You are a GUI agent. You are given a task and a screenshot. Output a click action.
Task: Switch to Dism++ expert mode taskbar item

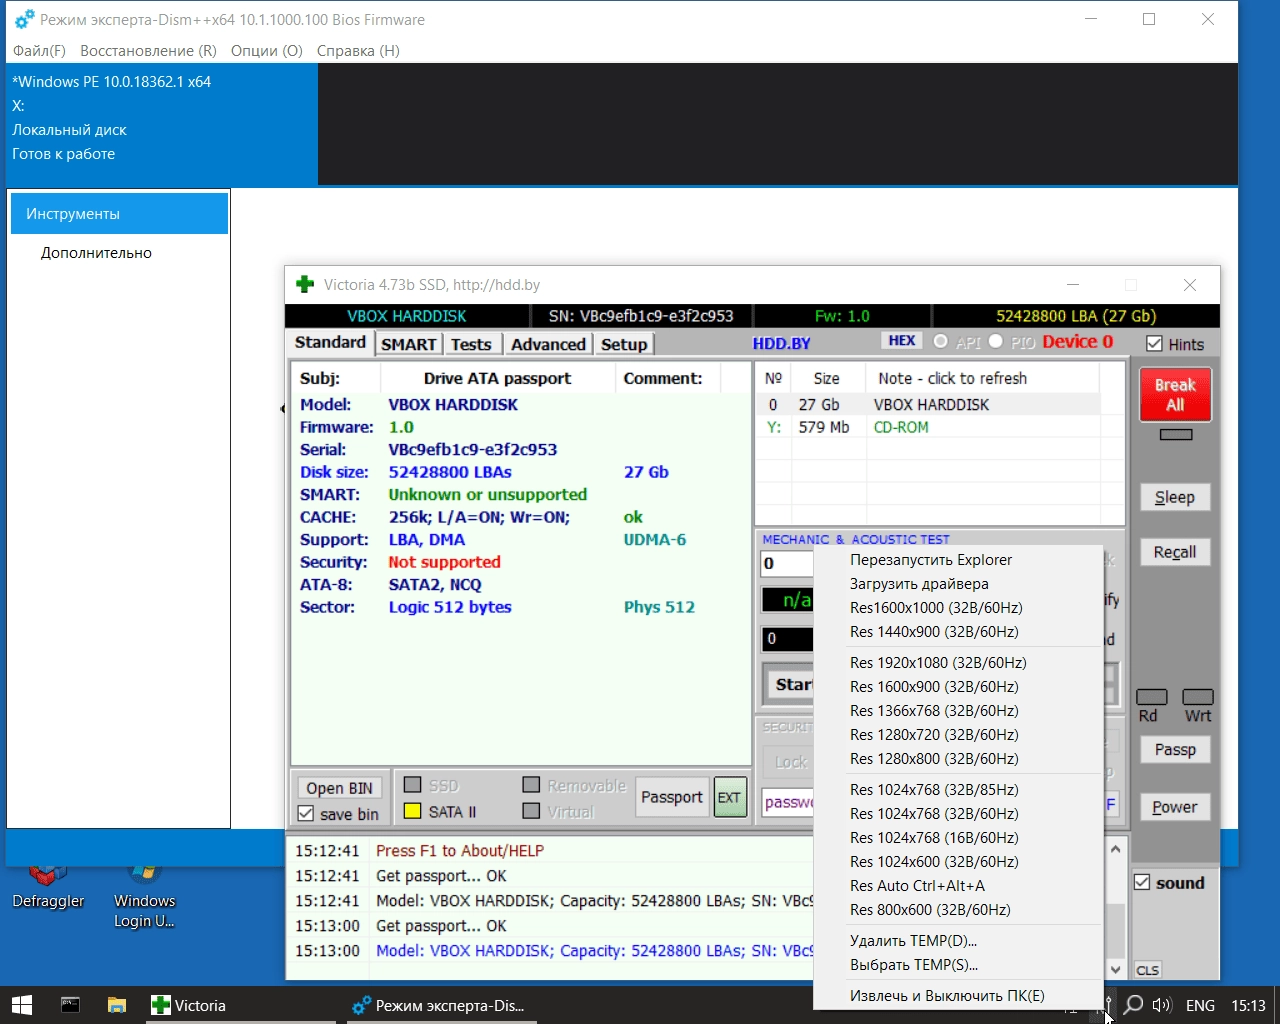(441, 1005)
